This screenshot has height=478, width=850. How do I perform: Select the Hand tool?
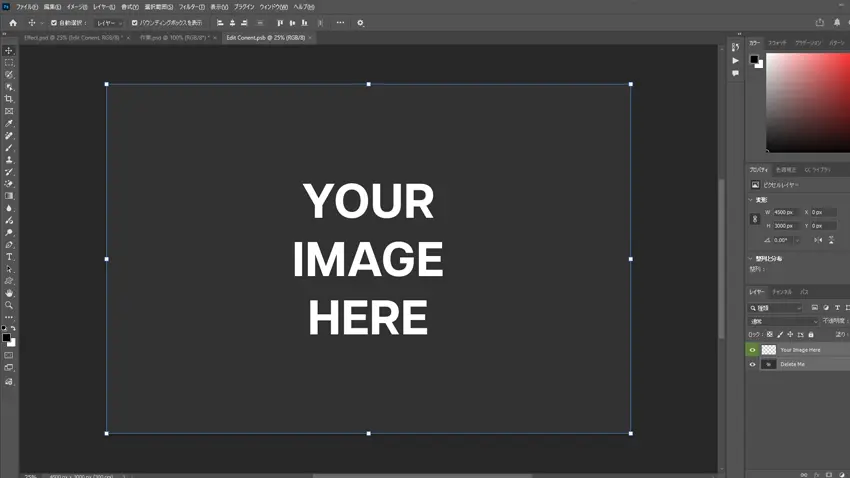[x=9, y=293]
